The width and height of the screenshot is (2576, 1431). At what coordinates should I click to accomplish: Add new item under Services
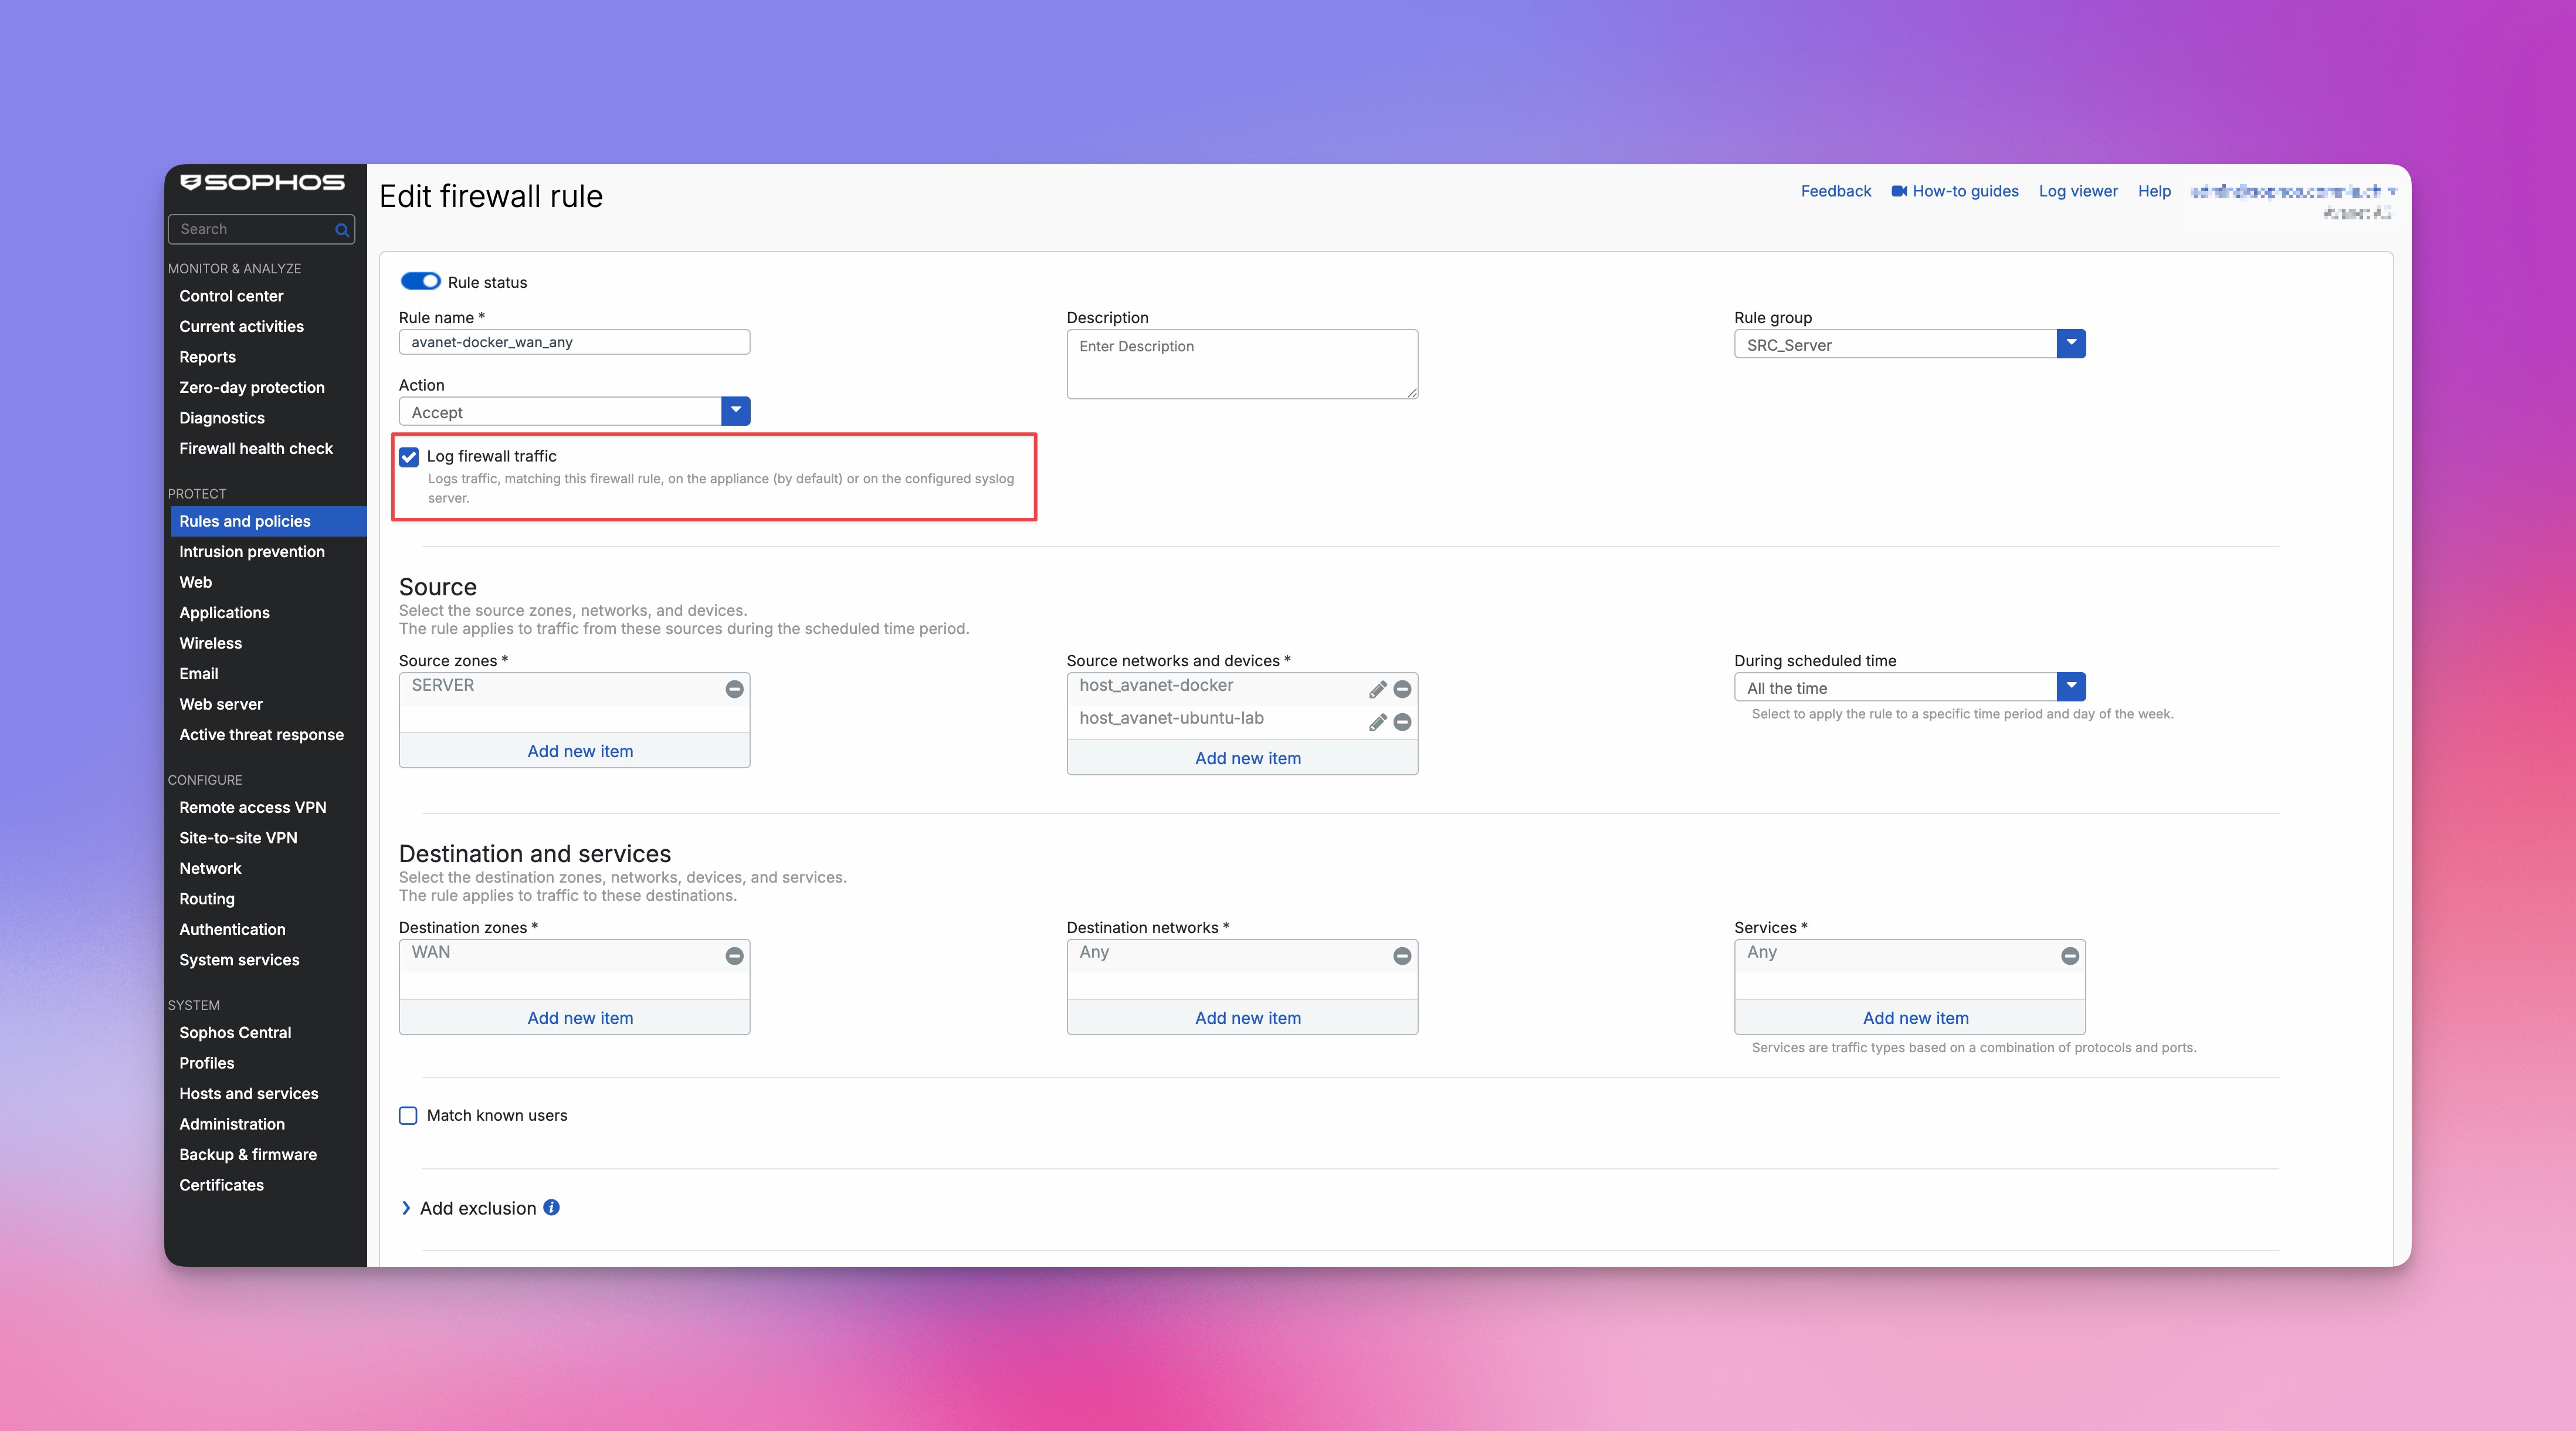[x=1915, y=1018]
